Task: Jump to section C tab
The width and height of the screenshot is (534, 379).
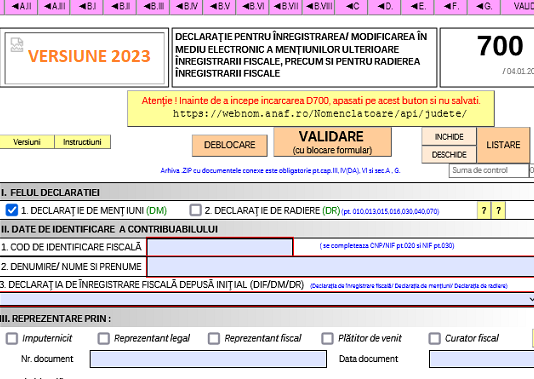Action: point(352,6)
